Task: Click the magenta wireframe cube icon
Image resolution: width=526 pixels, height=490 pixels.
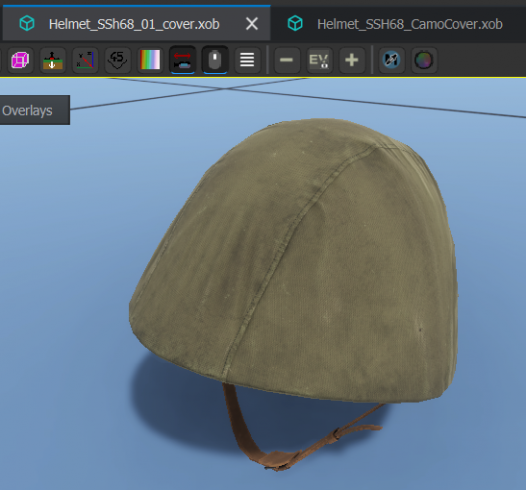Action: [20, 60]
